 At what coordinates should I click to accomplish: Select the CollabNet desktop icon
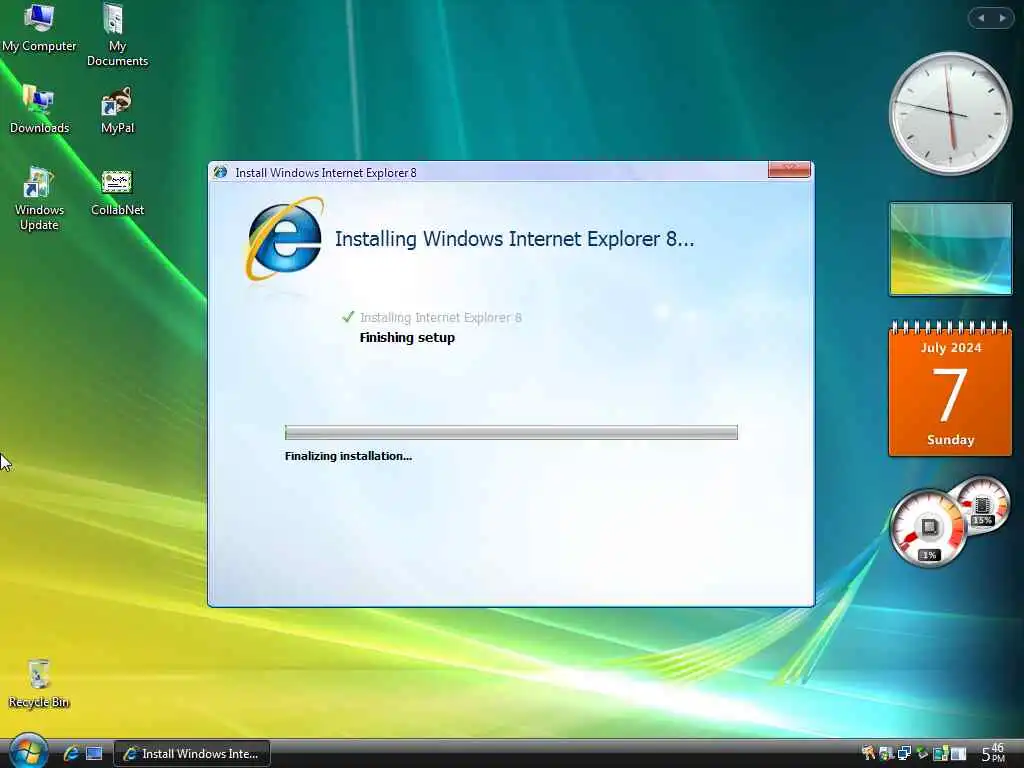click(x=118, y=193)
